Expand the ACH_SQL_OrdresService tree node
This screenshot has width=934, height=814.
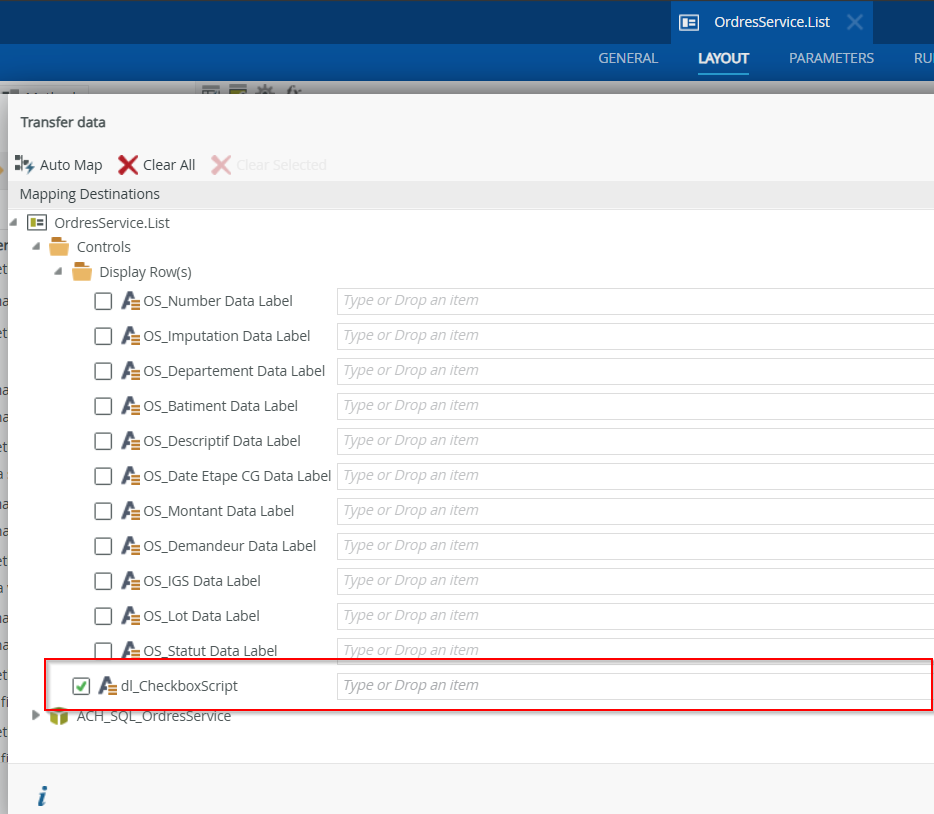tap(37, 715)
